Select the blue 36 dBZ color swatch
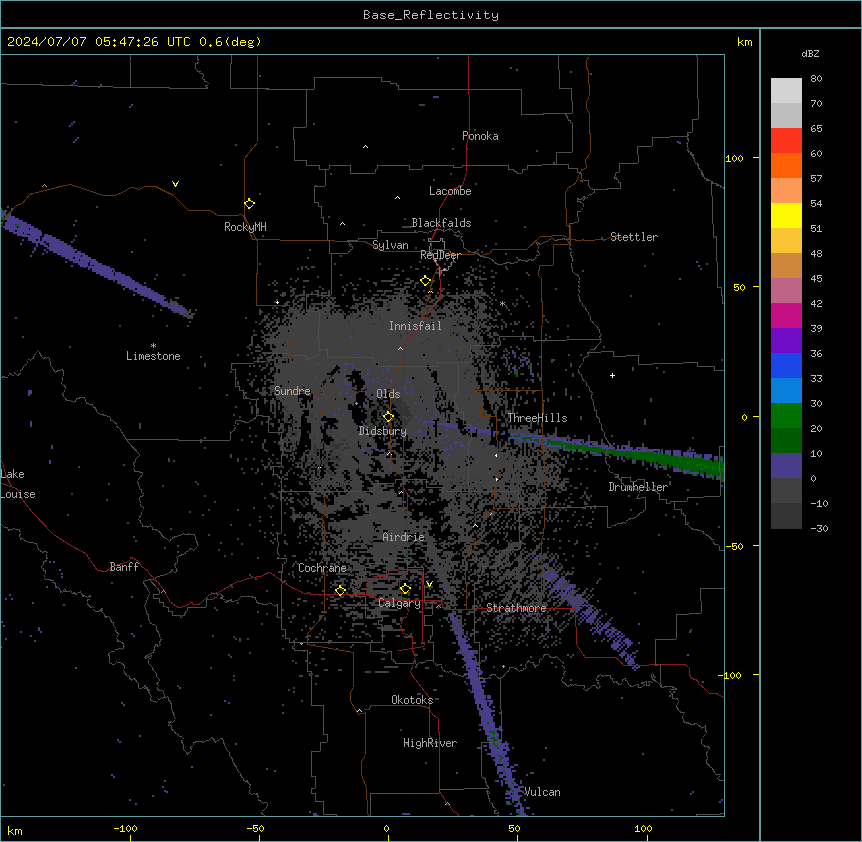 [786, 365]
